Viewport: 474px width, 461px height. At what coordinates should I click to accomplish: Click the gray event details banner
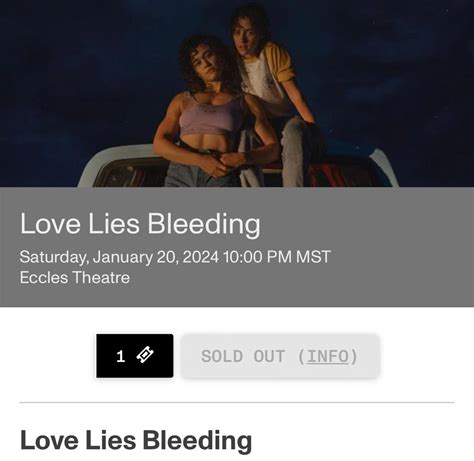(x=237, y=247)
